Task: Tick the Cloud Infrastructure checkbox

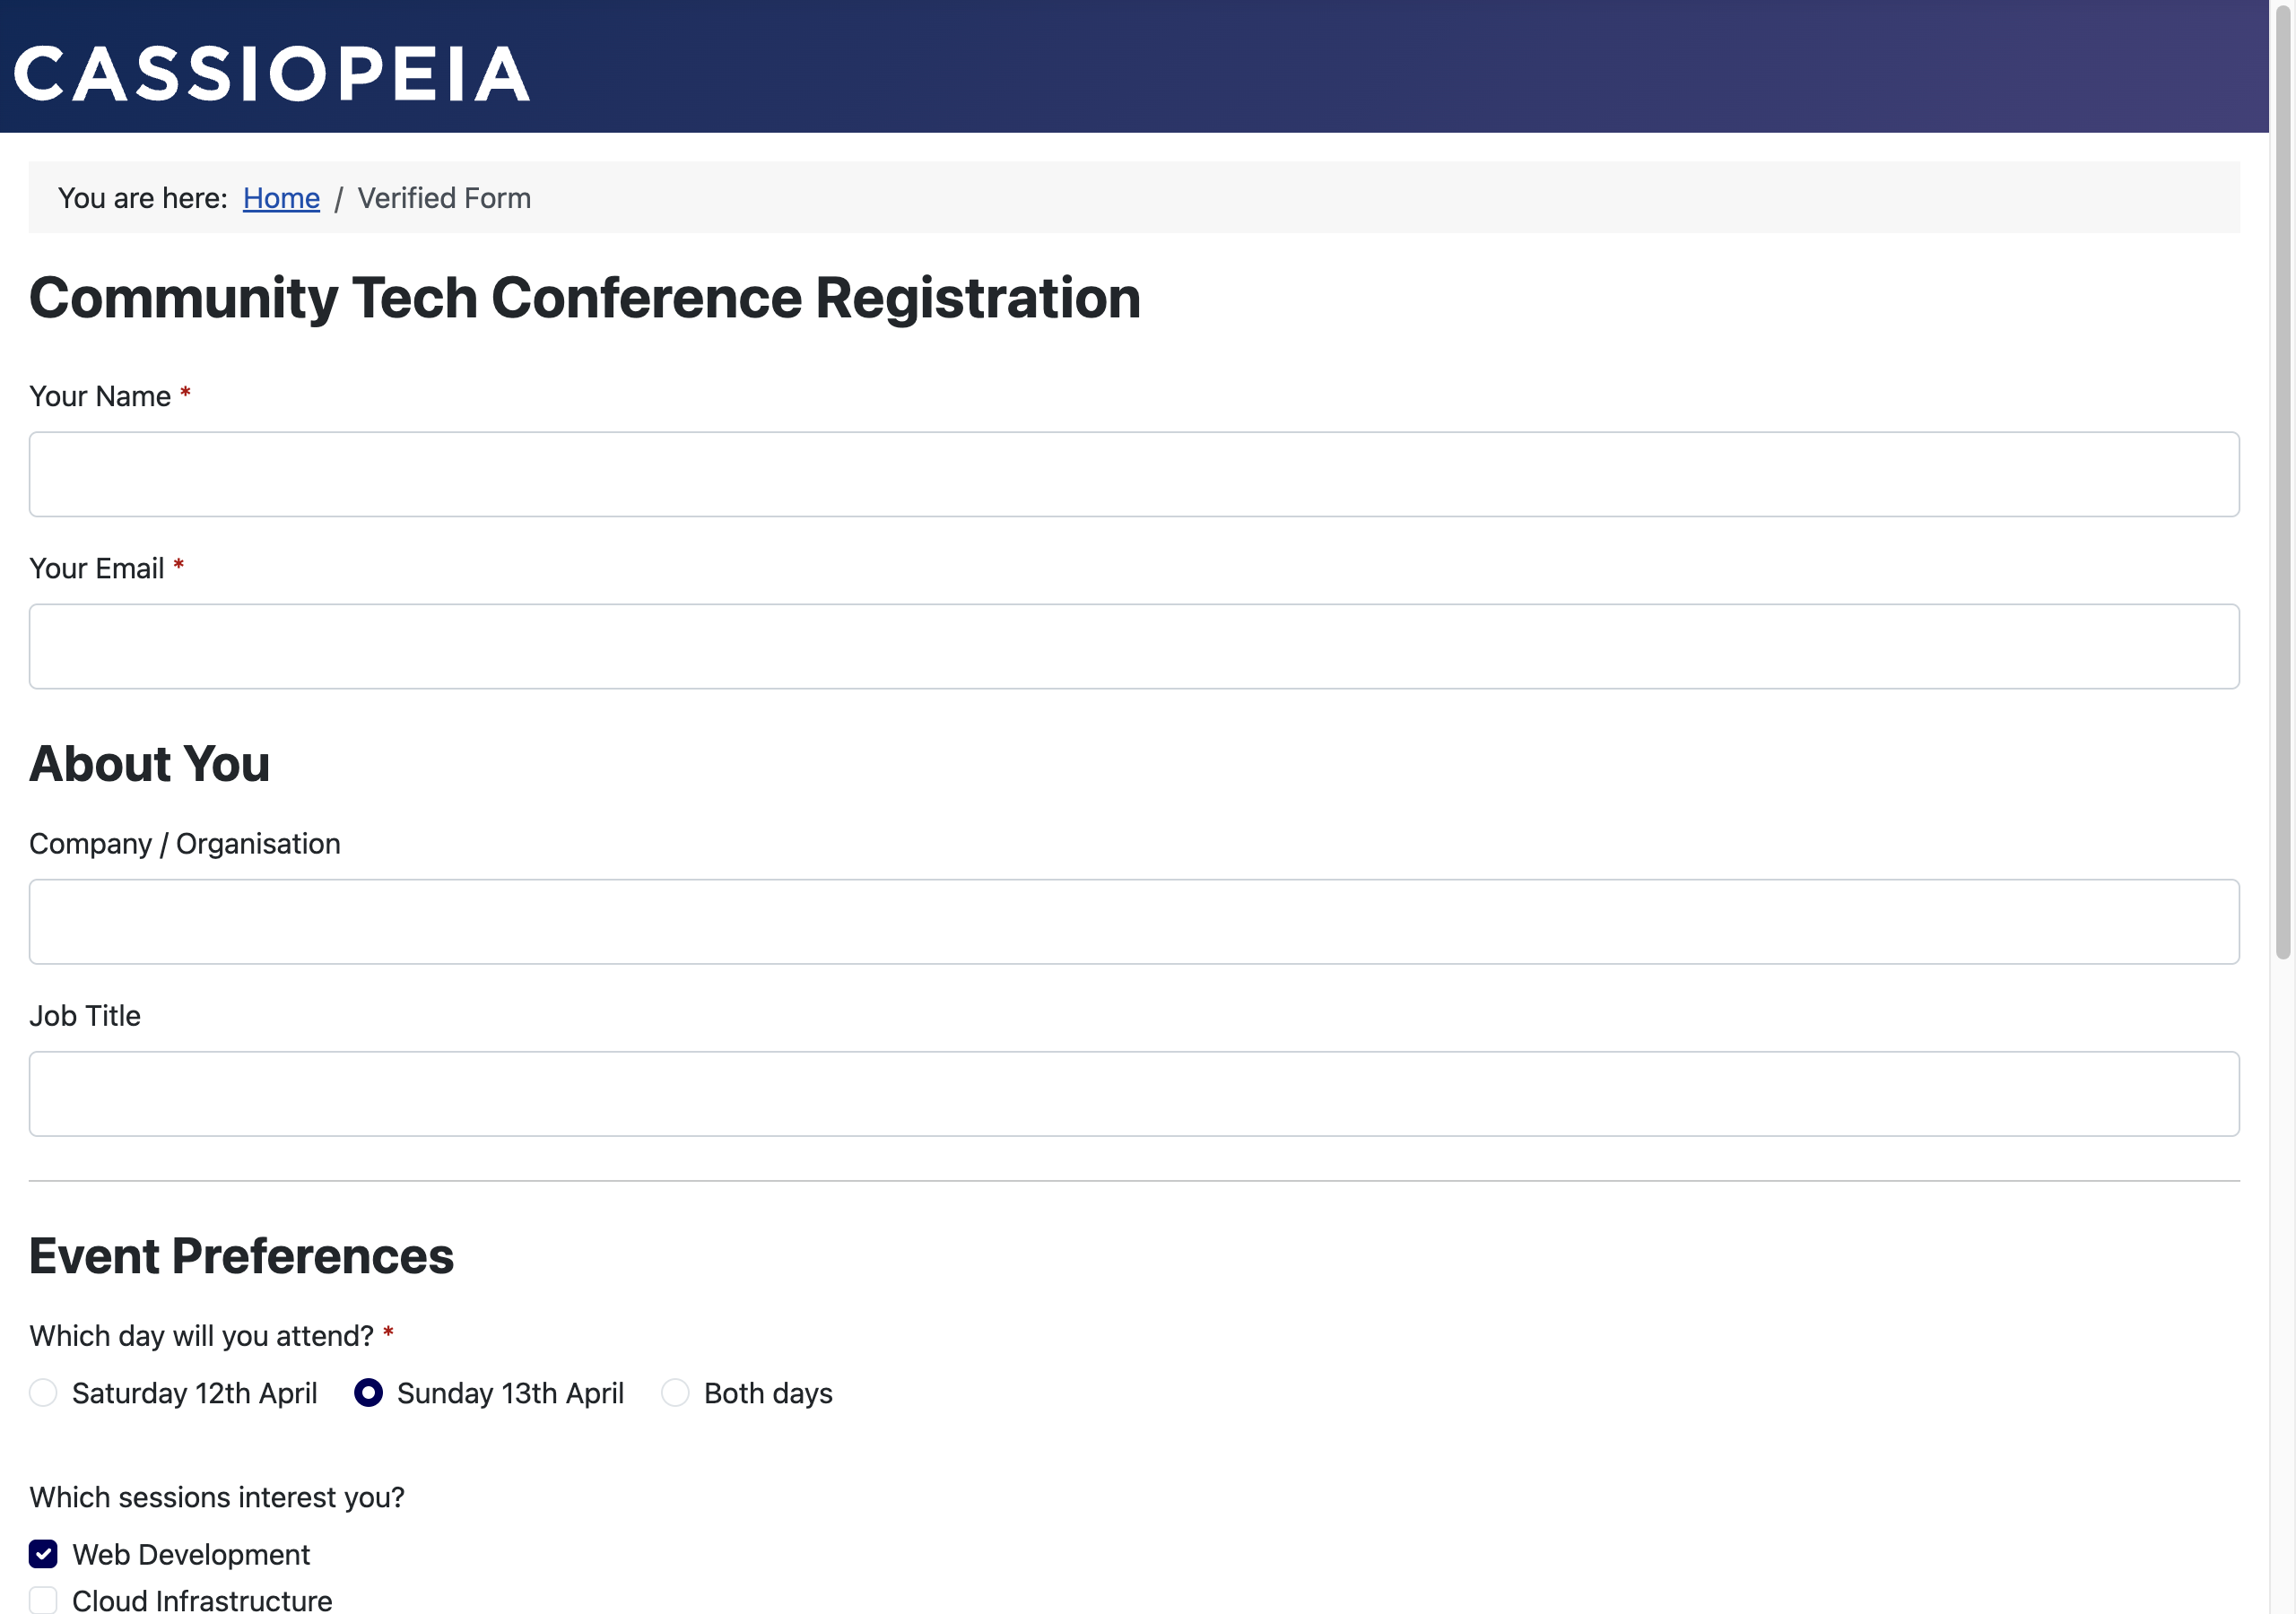Action: (43, 1599)
